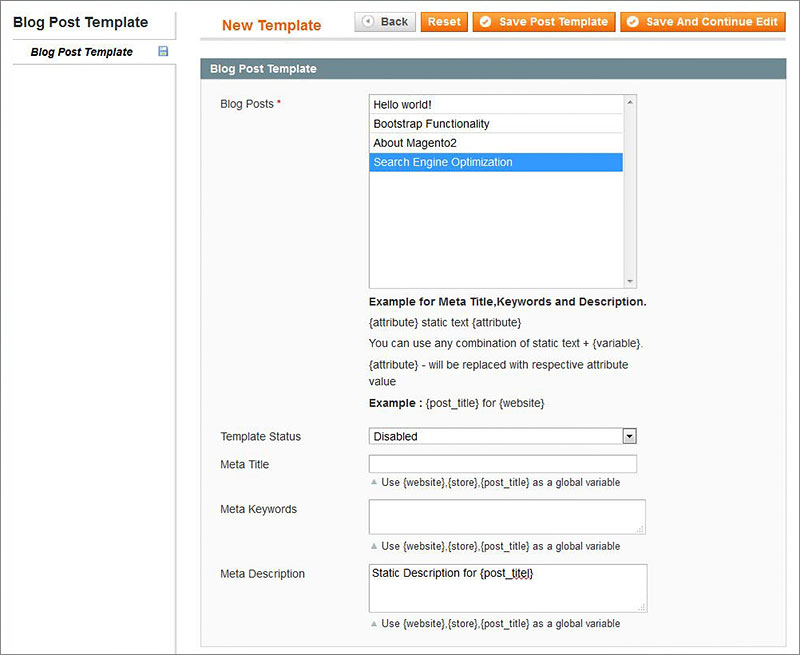Click the Back button arrow icon
800x655 pixels.
coord(367,21)
